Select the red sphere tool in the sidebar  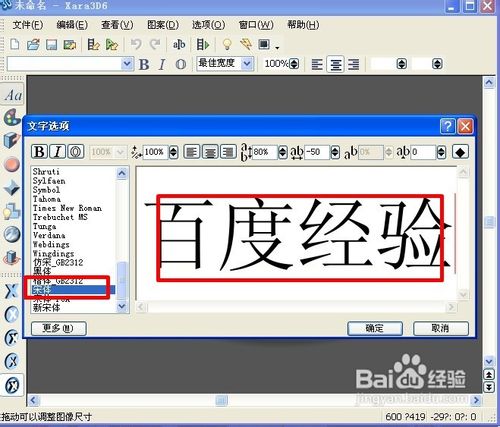click(x=12, y=164)
